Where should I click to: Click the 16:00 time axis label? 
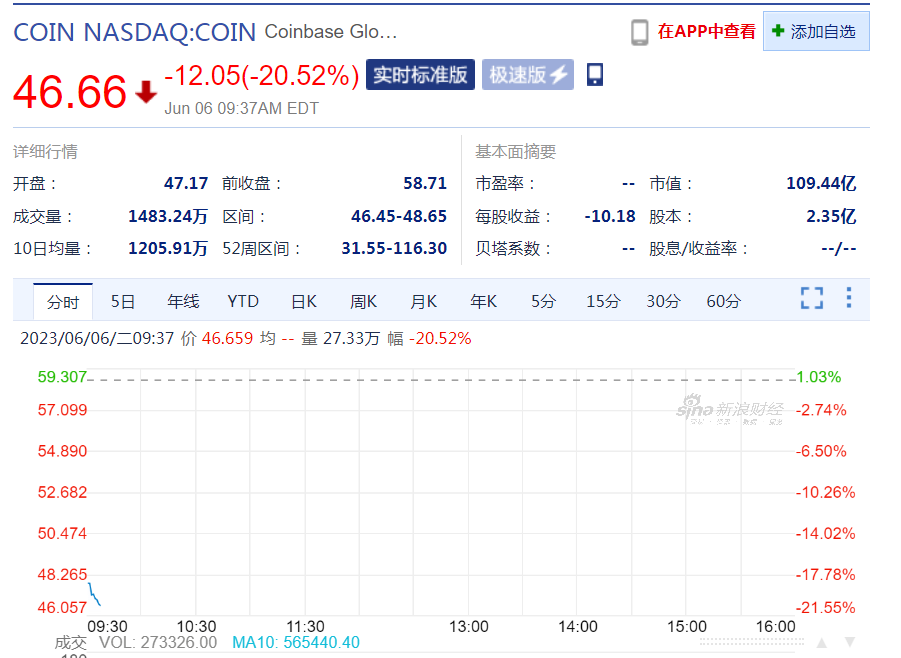click(x=776, y=626)
